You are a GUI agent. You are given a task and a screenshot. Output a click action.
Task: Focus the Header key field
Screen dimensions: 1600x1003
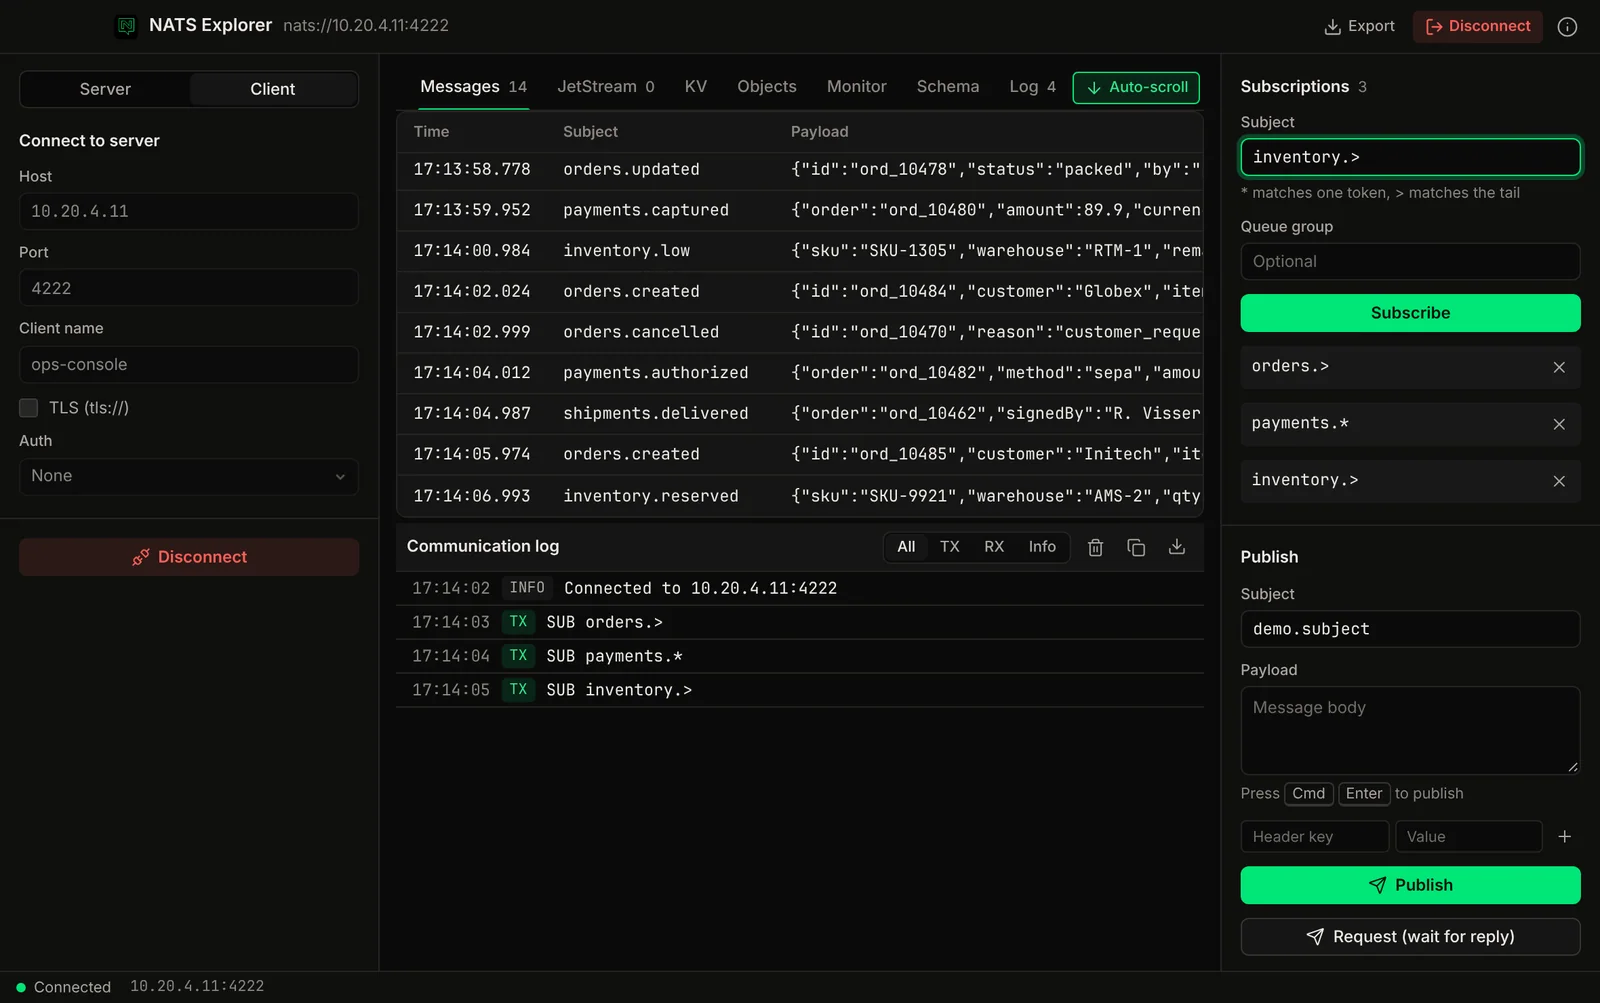click(x=1314, y=836)
